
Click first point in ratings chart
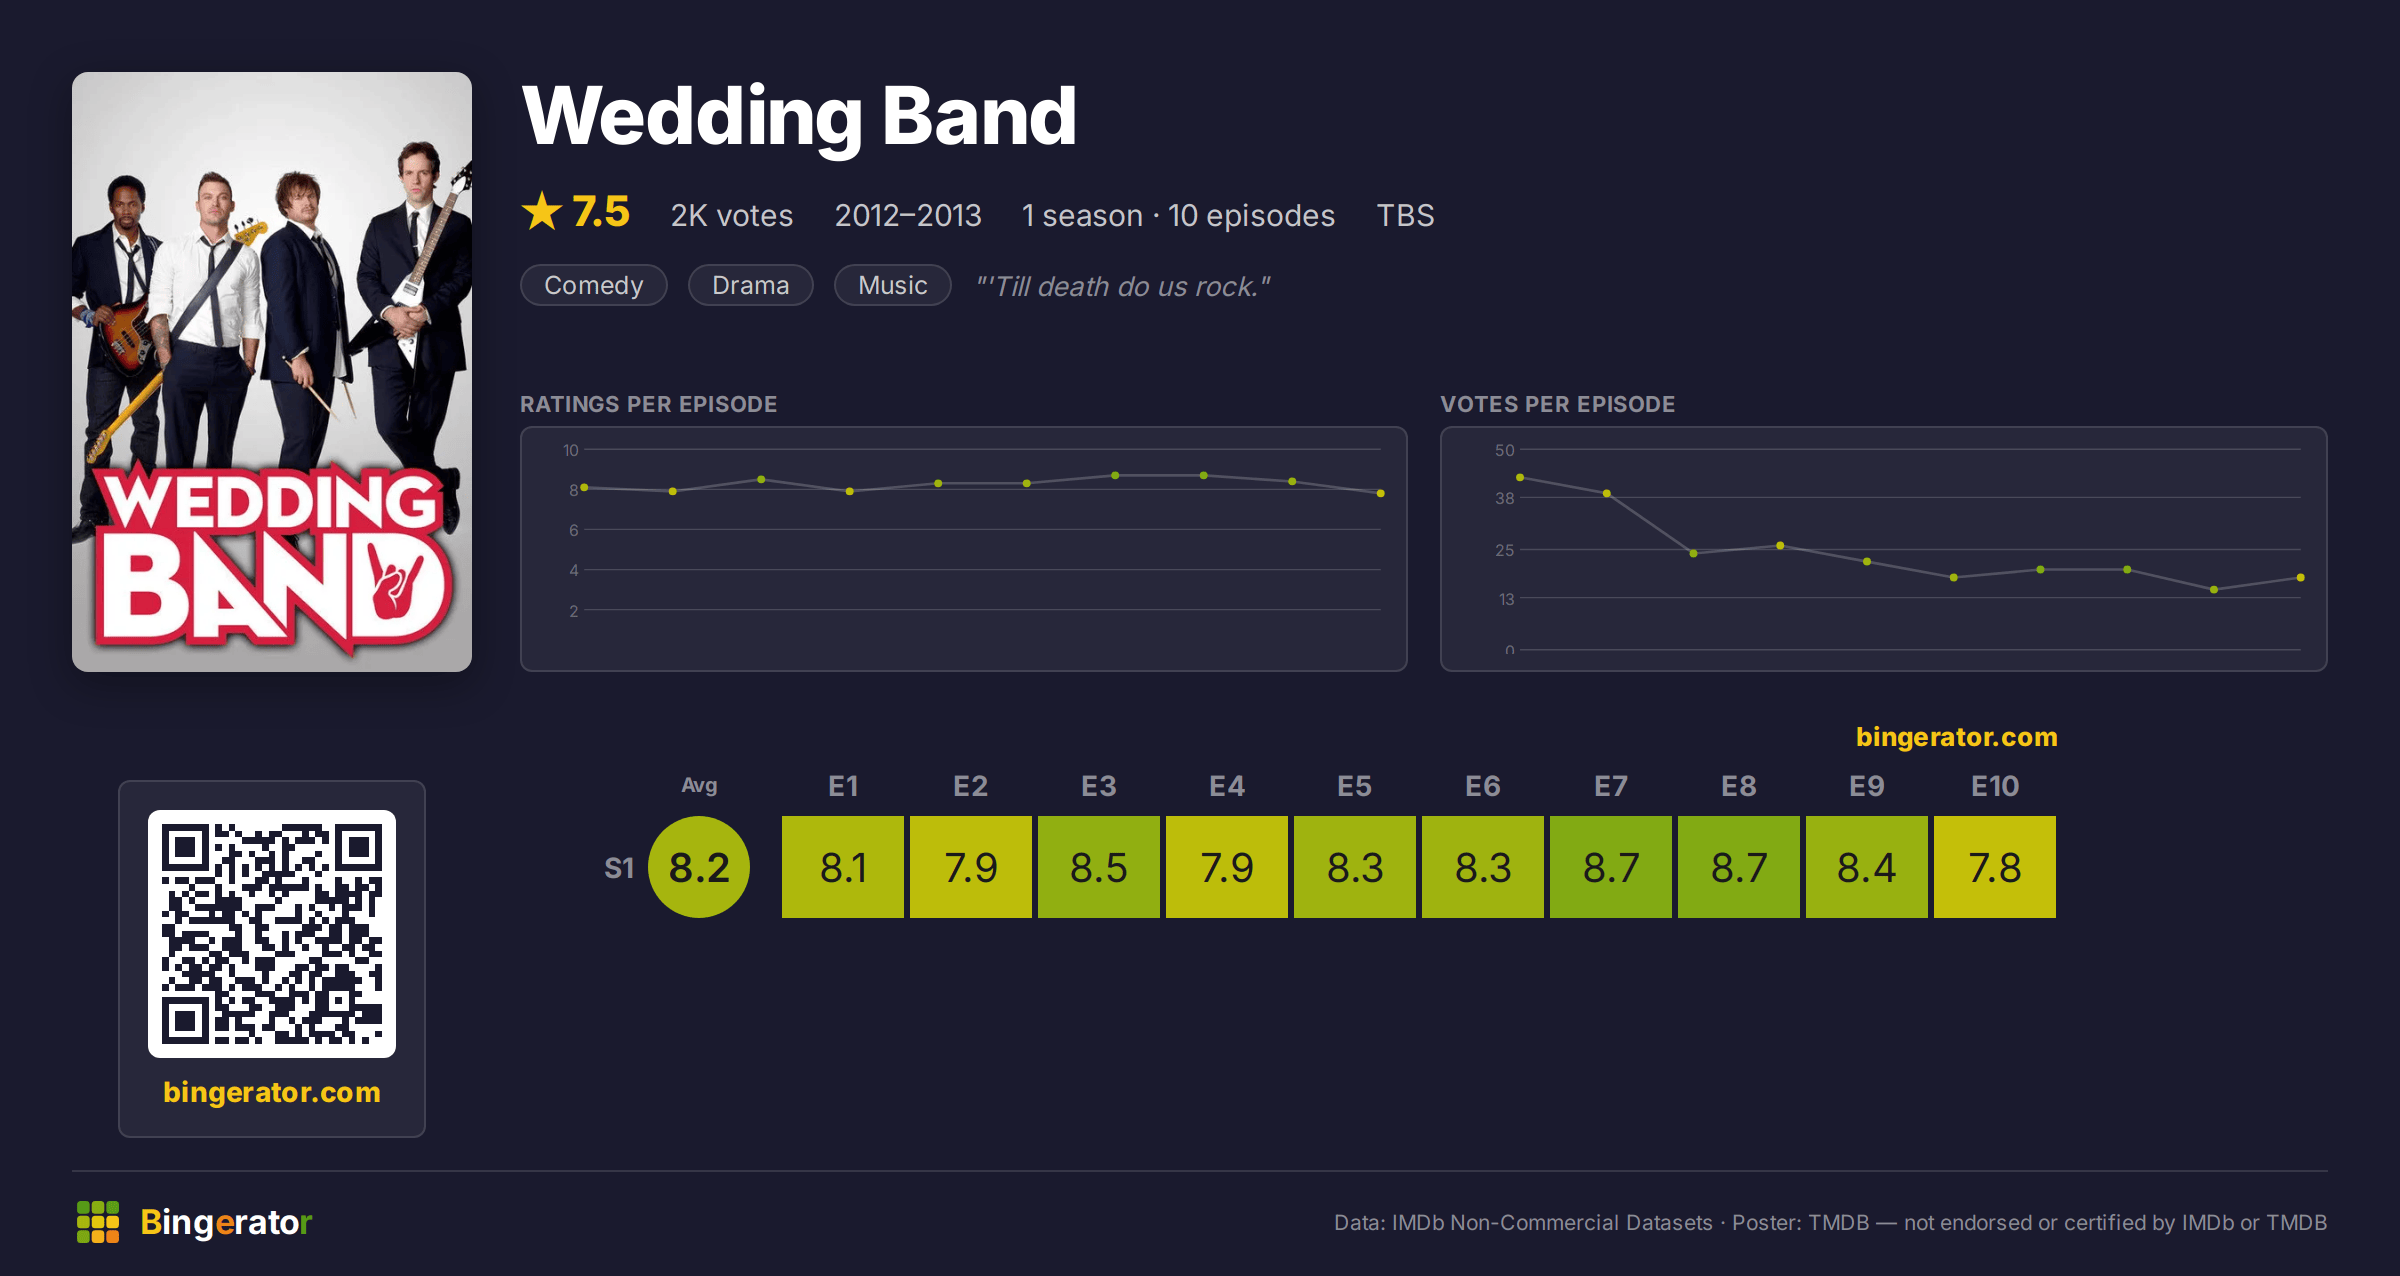(x=584, y=487)
